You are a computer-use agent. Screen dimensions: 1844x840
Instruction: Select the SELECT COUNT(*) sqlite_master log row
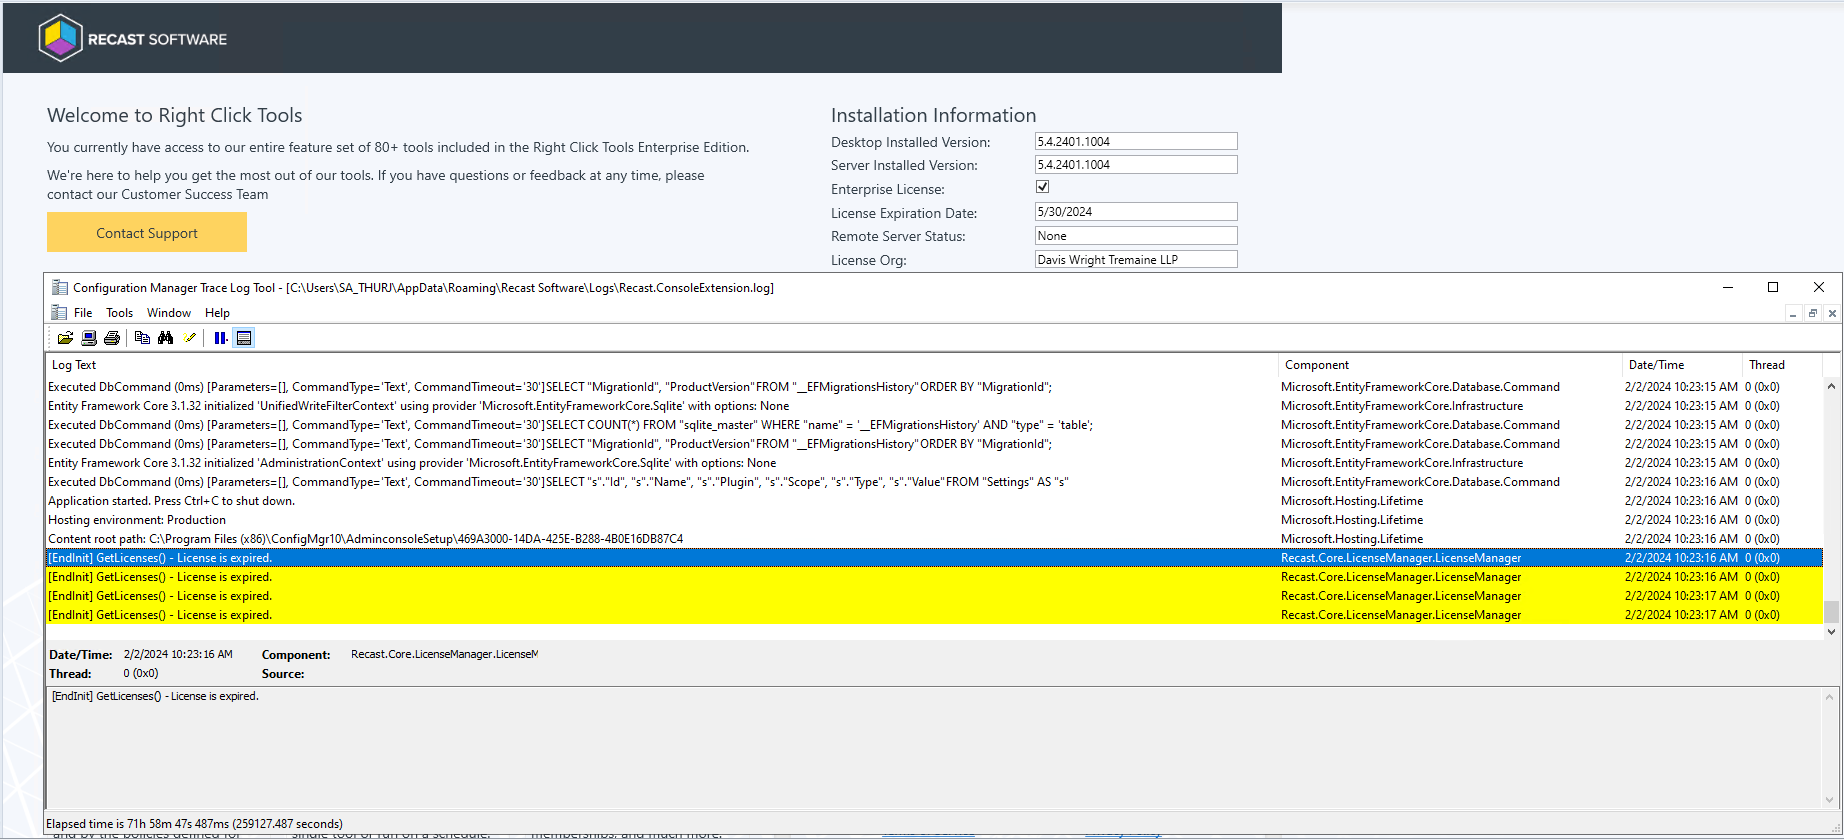tap(934, 425)
